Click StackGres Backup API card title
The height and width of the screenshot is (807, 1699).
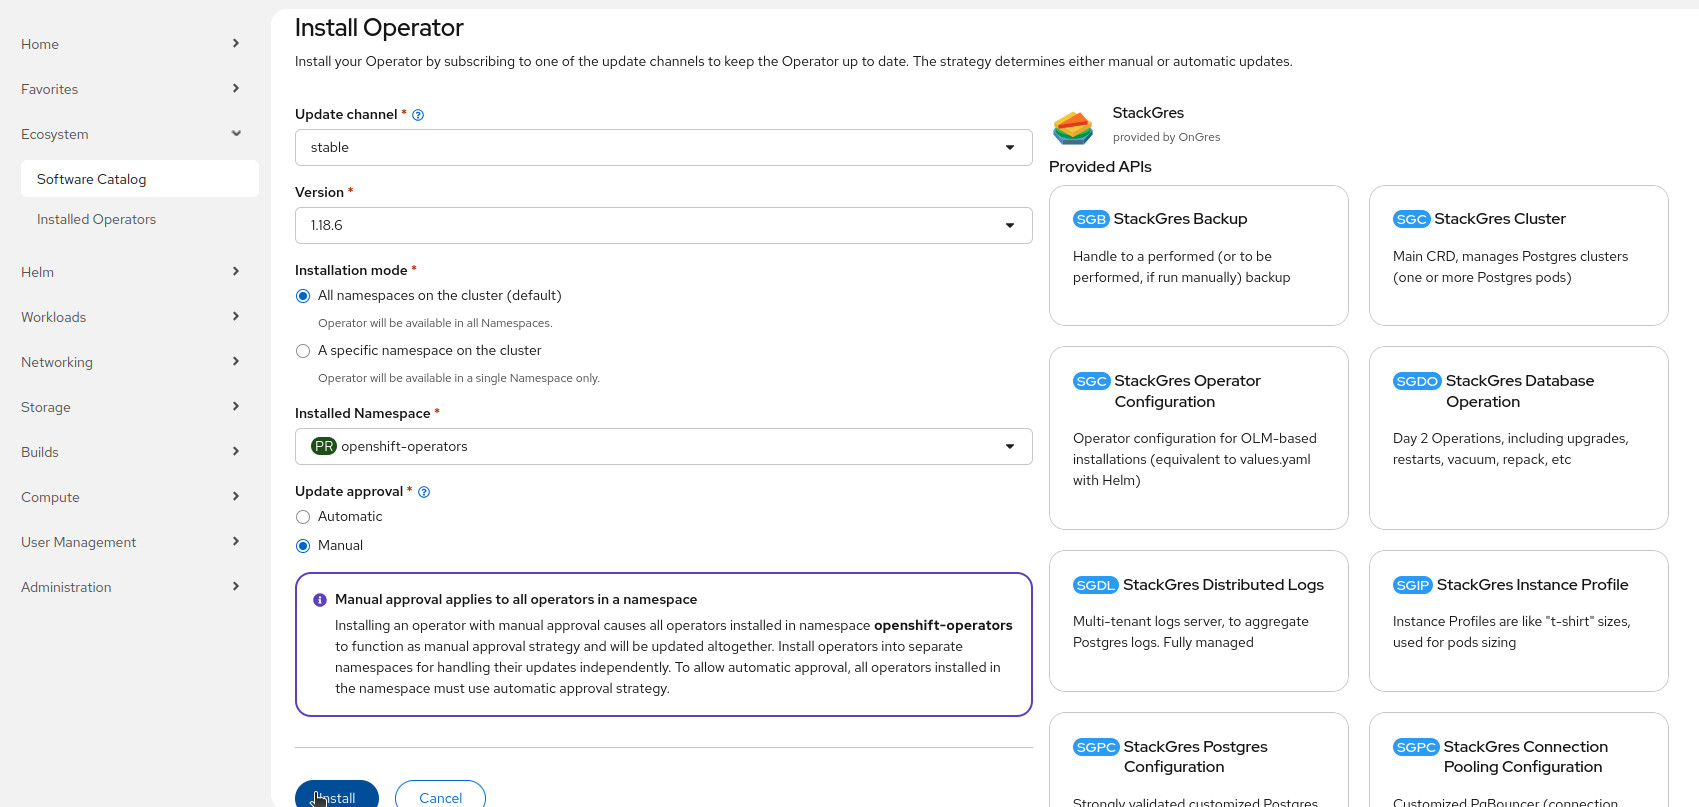coord(1180,219)
